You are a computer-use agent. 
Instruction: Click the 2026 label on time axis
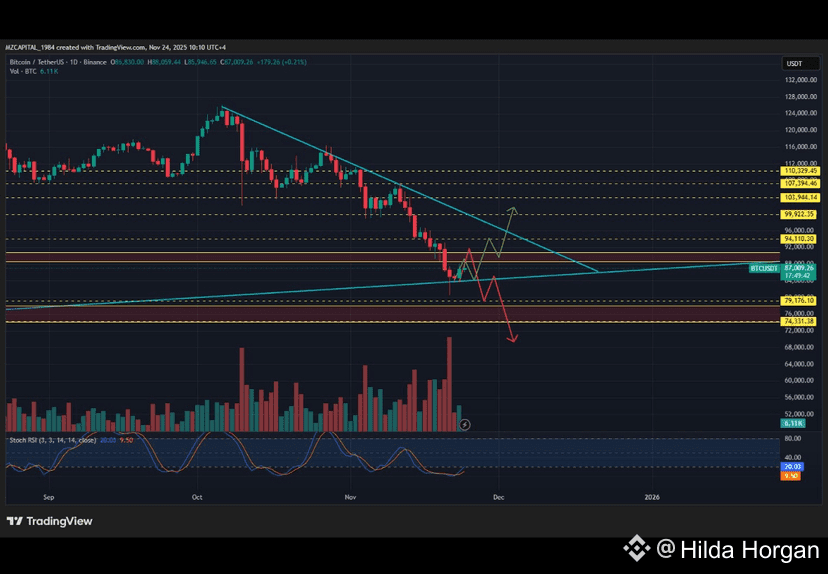coord(652,497)
